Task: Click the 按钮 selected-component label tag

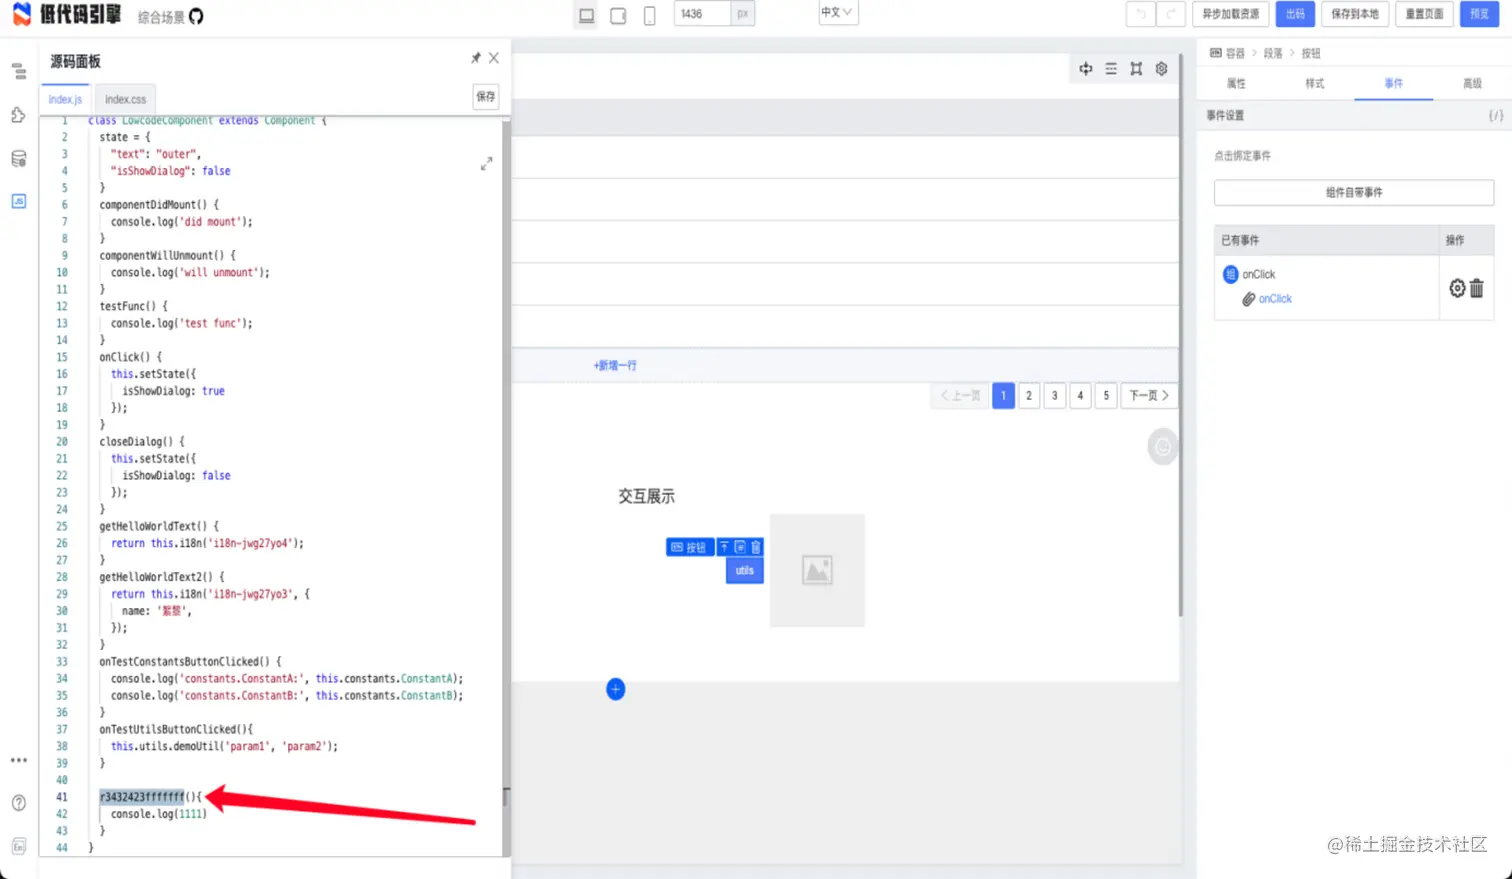Action: point(689,547)
